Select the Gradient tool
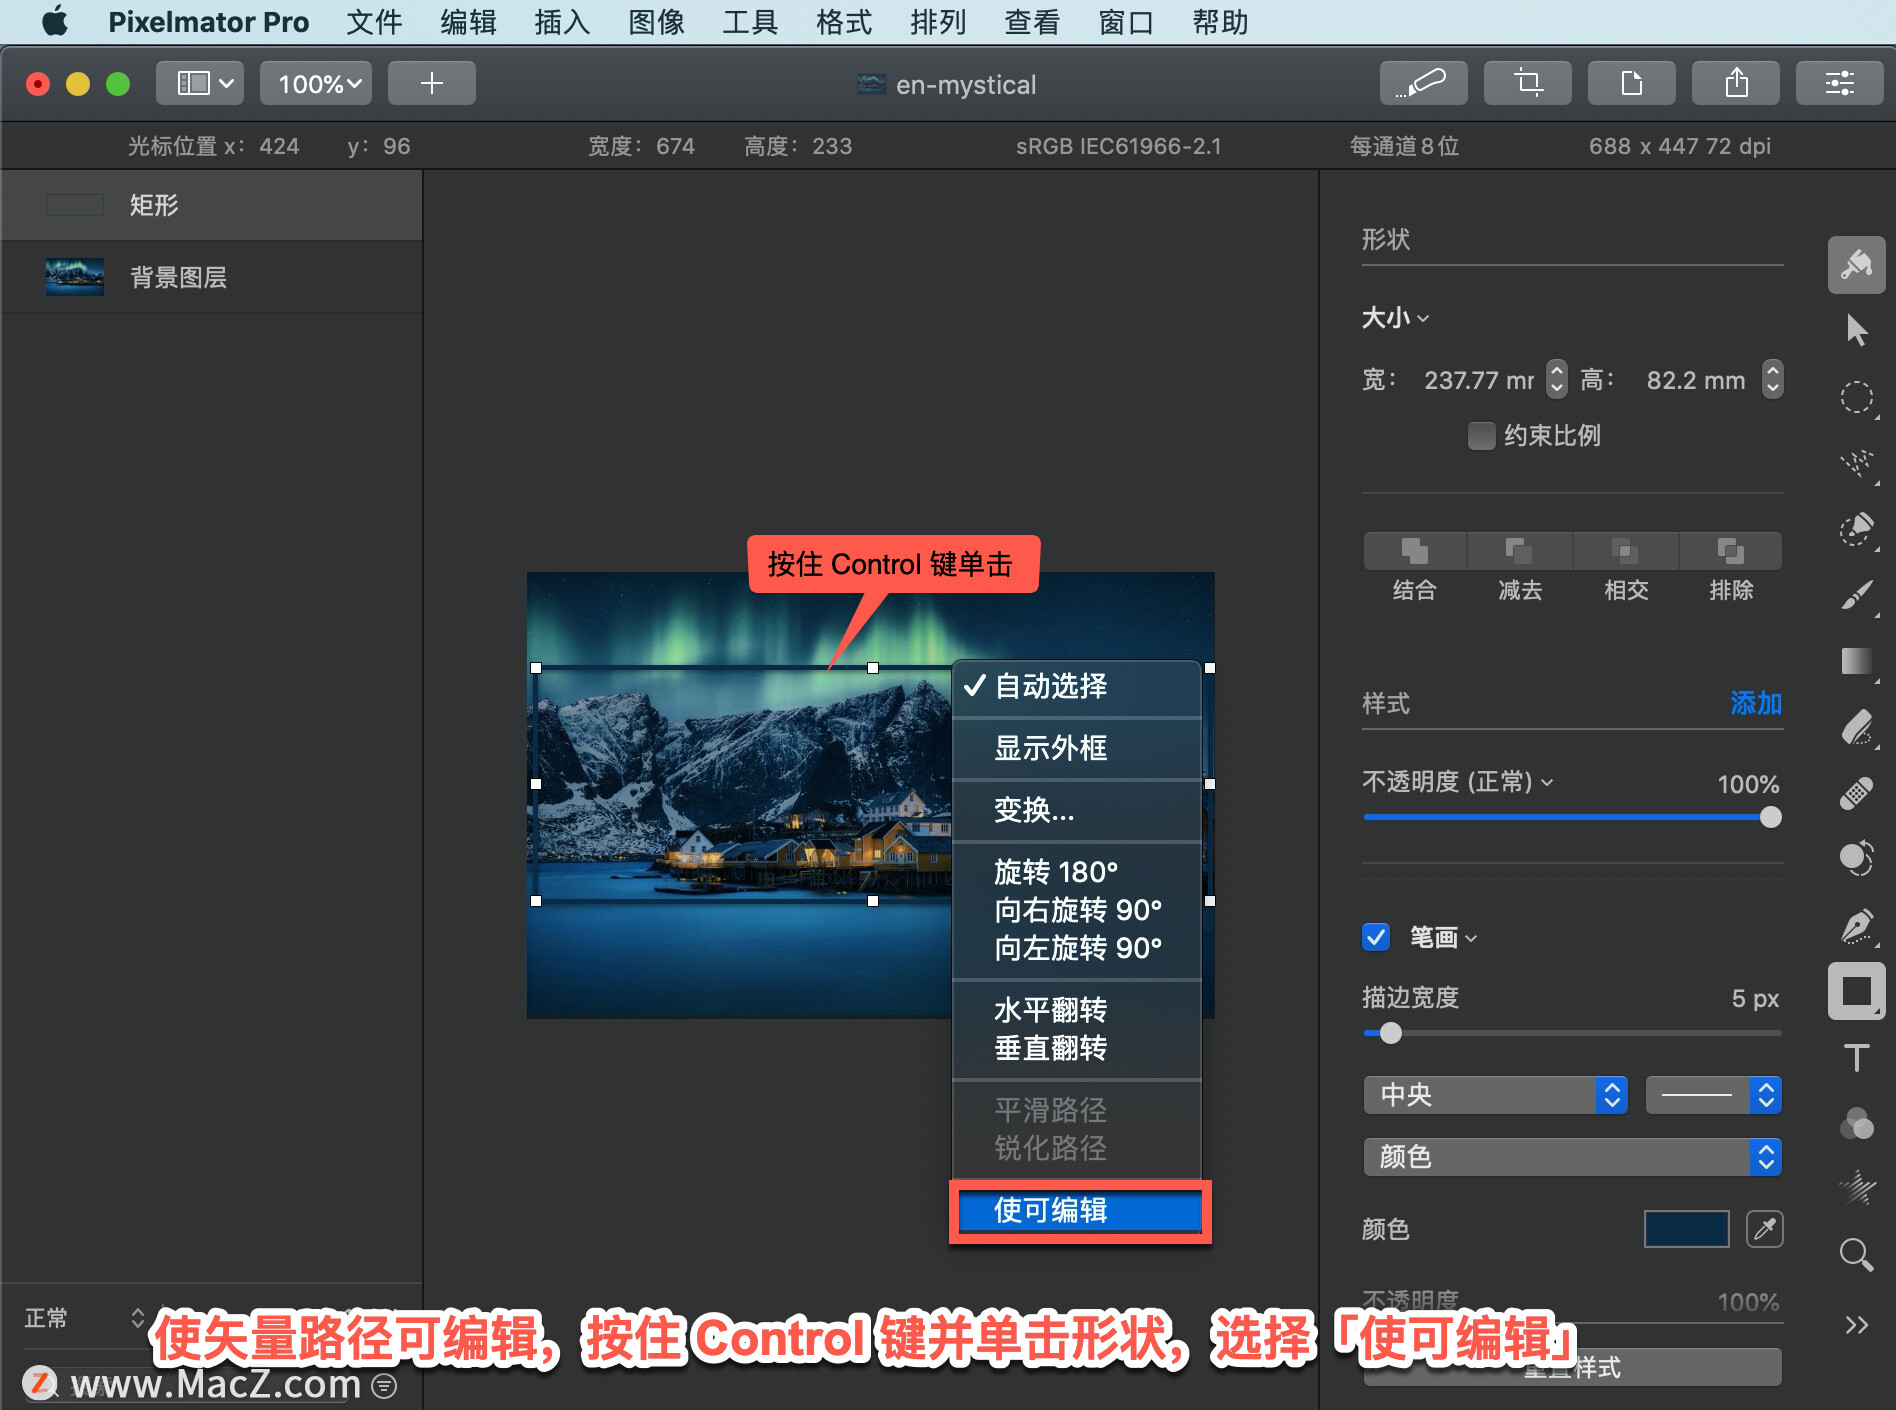This screenshot has height=1410, width=1896. [1856, 661]
